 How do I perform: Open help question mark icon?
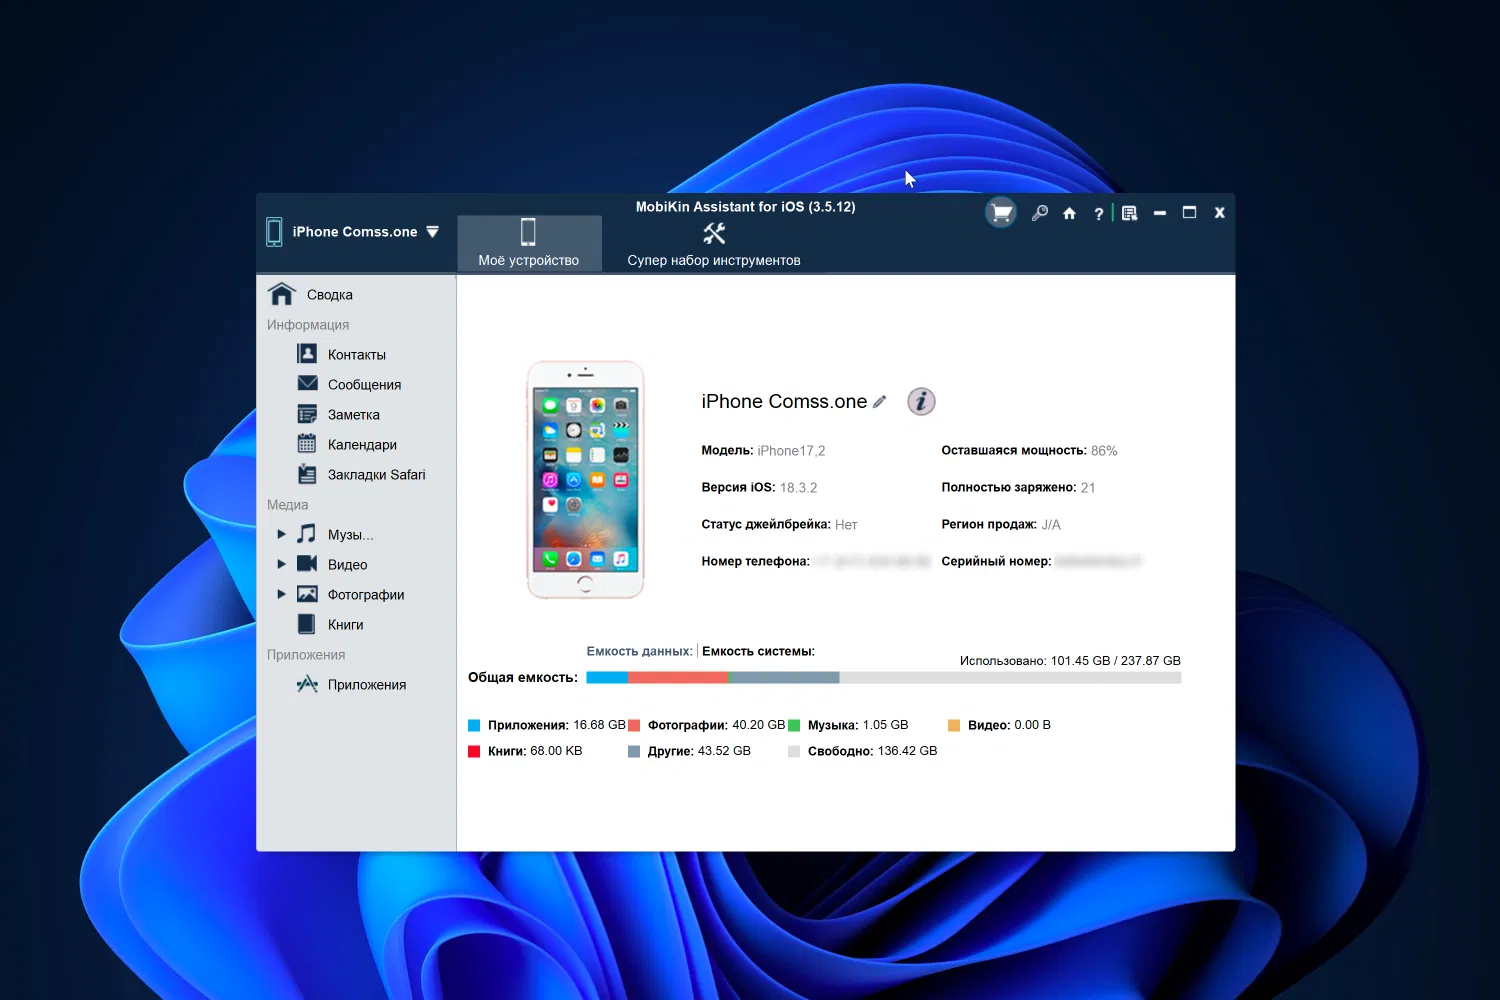click(1099, 213)
